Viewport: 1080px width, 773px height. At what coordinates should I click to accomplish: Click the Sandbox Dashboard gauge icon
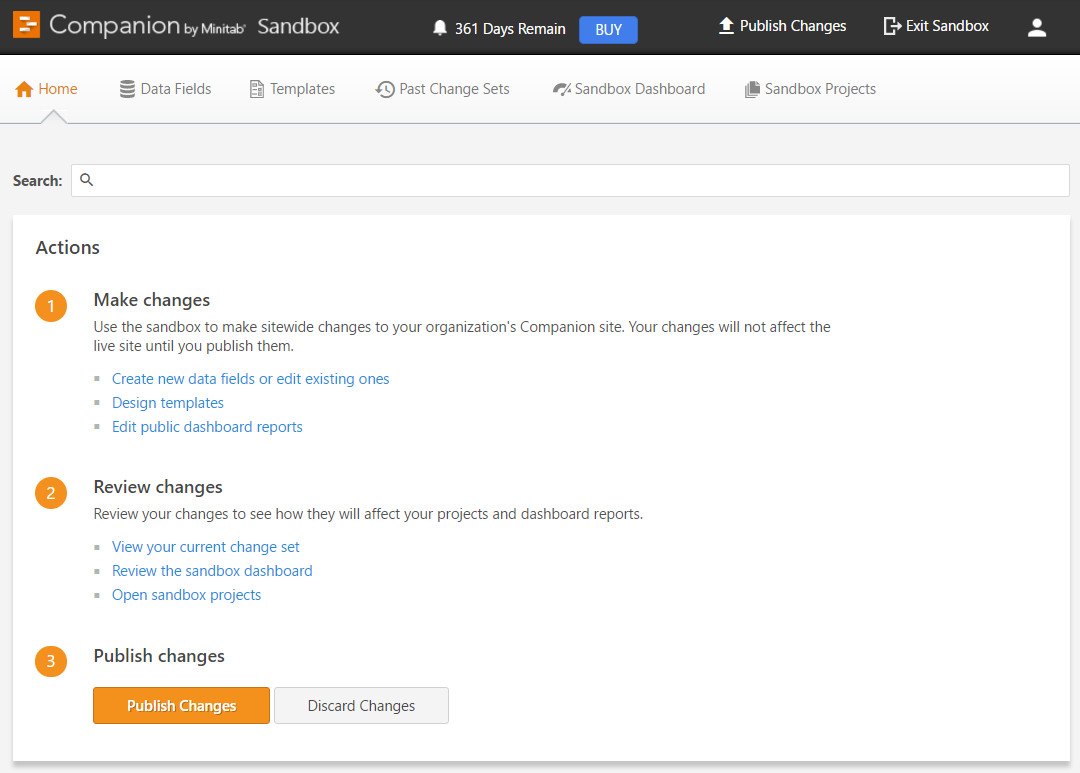pos(561,89)
